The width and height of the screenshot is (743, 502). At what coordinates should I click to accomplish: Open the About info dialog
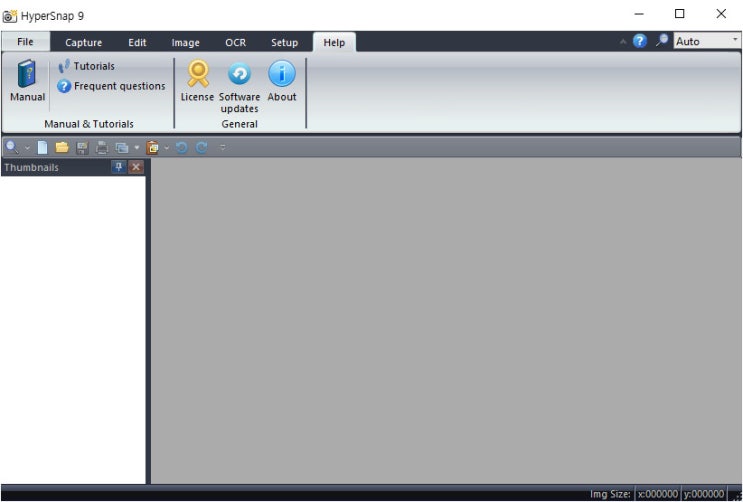[282, 81]
